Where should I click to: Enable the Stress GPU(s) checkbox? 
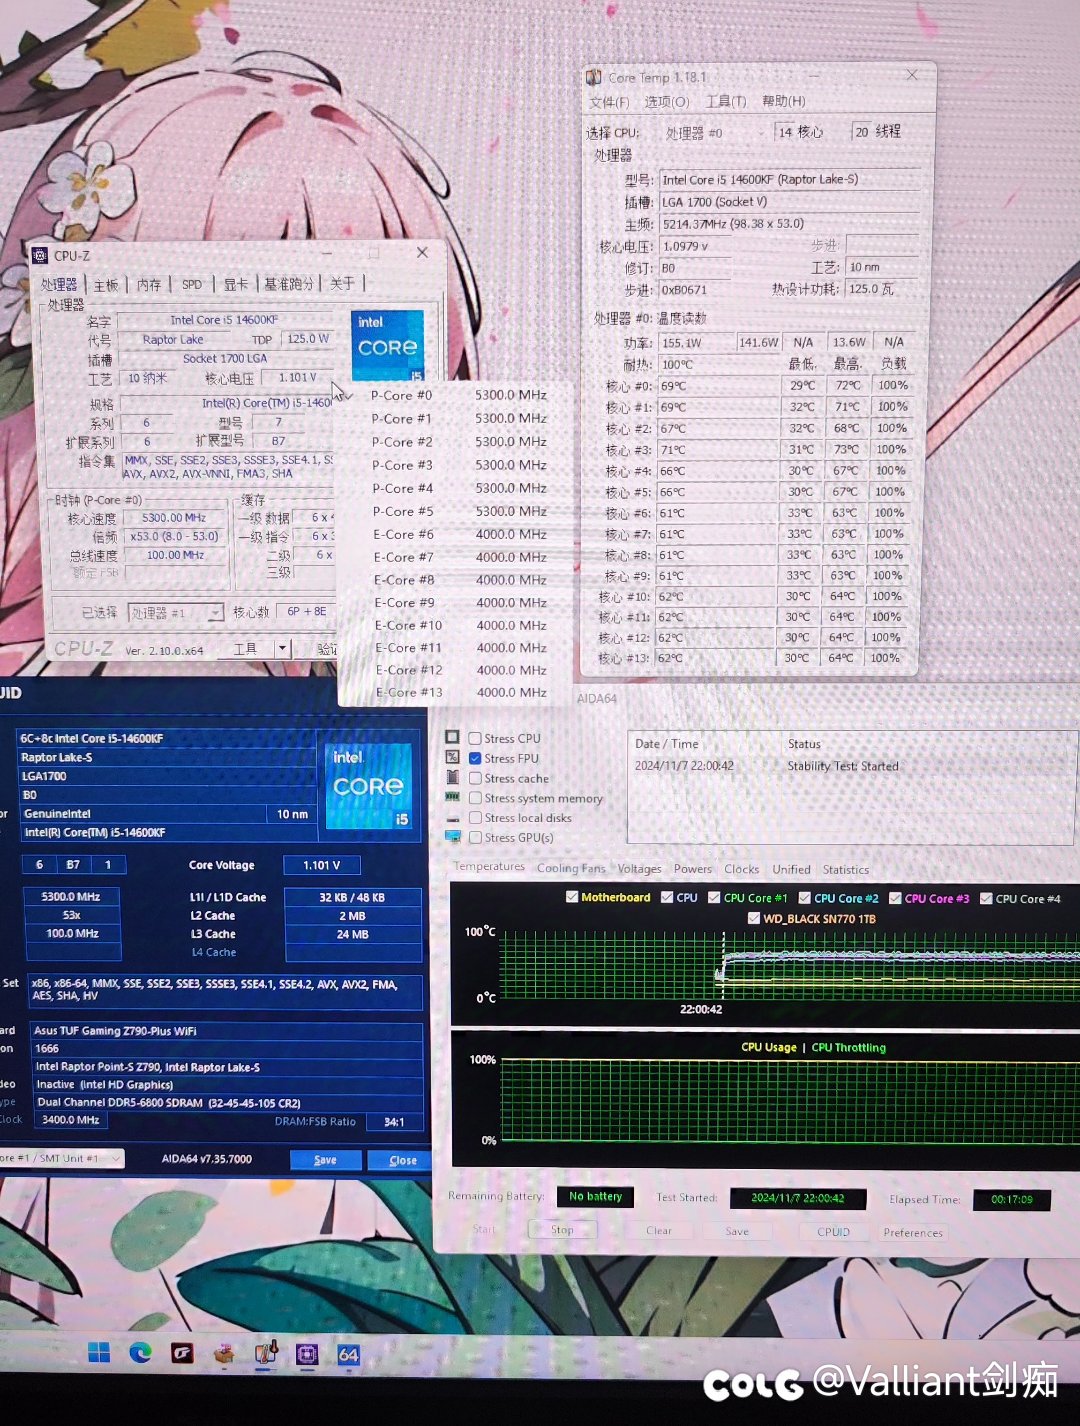click(475, 837)
